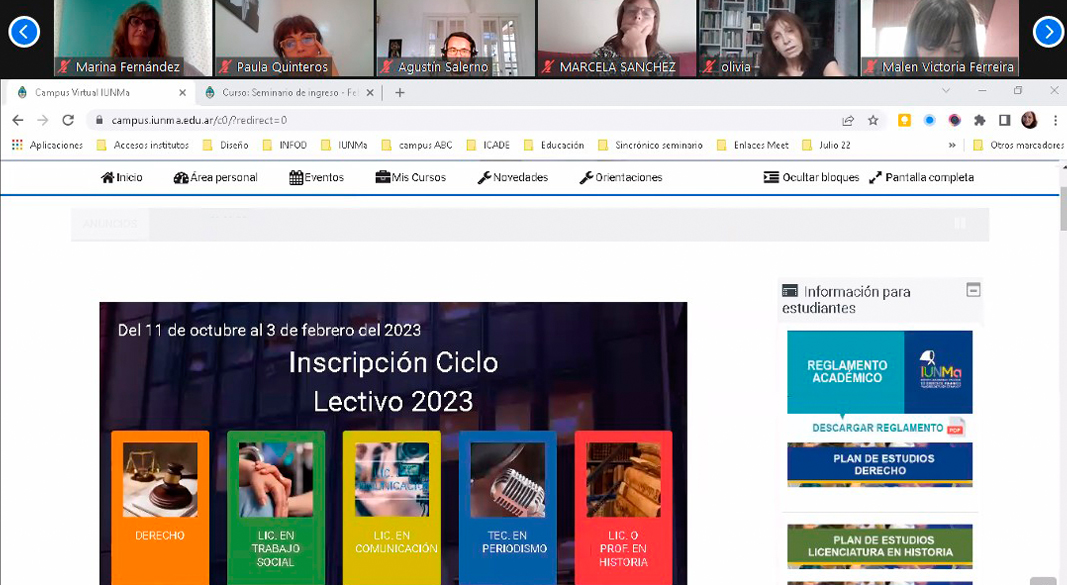Close the Seminario de ingreso tab
This screenshot has height=585, width=1067.
point(370,93)
